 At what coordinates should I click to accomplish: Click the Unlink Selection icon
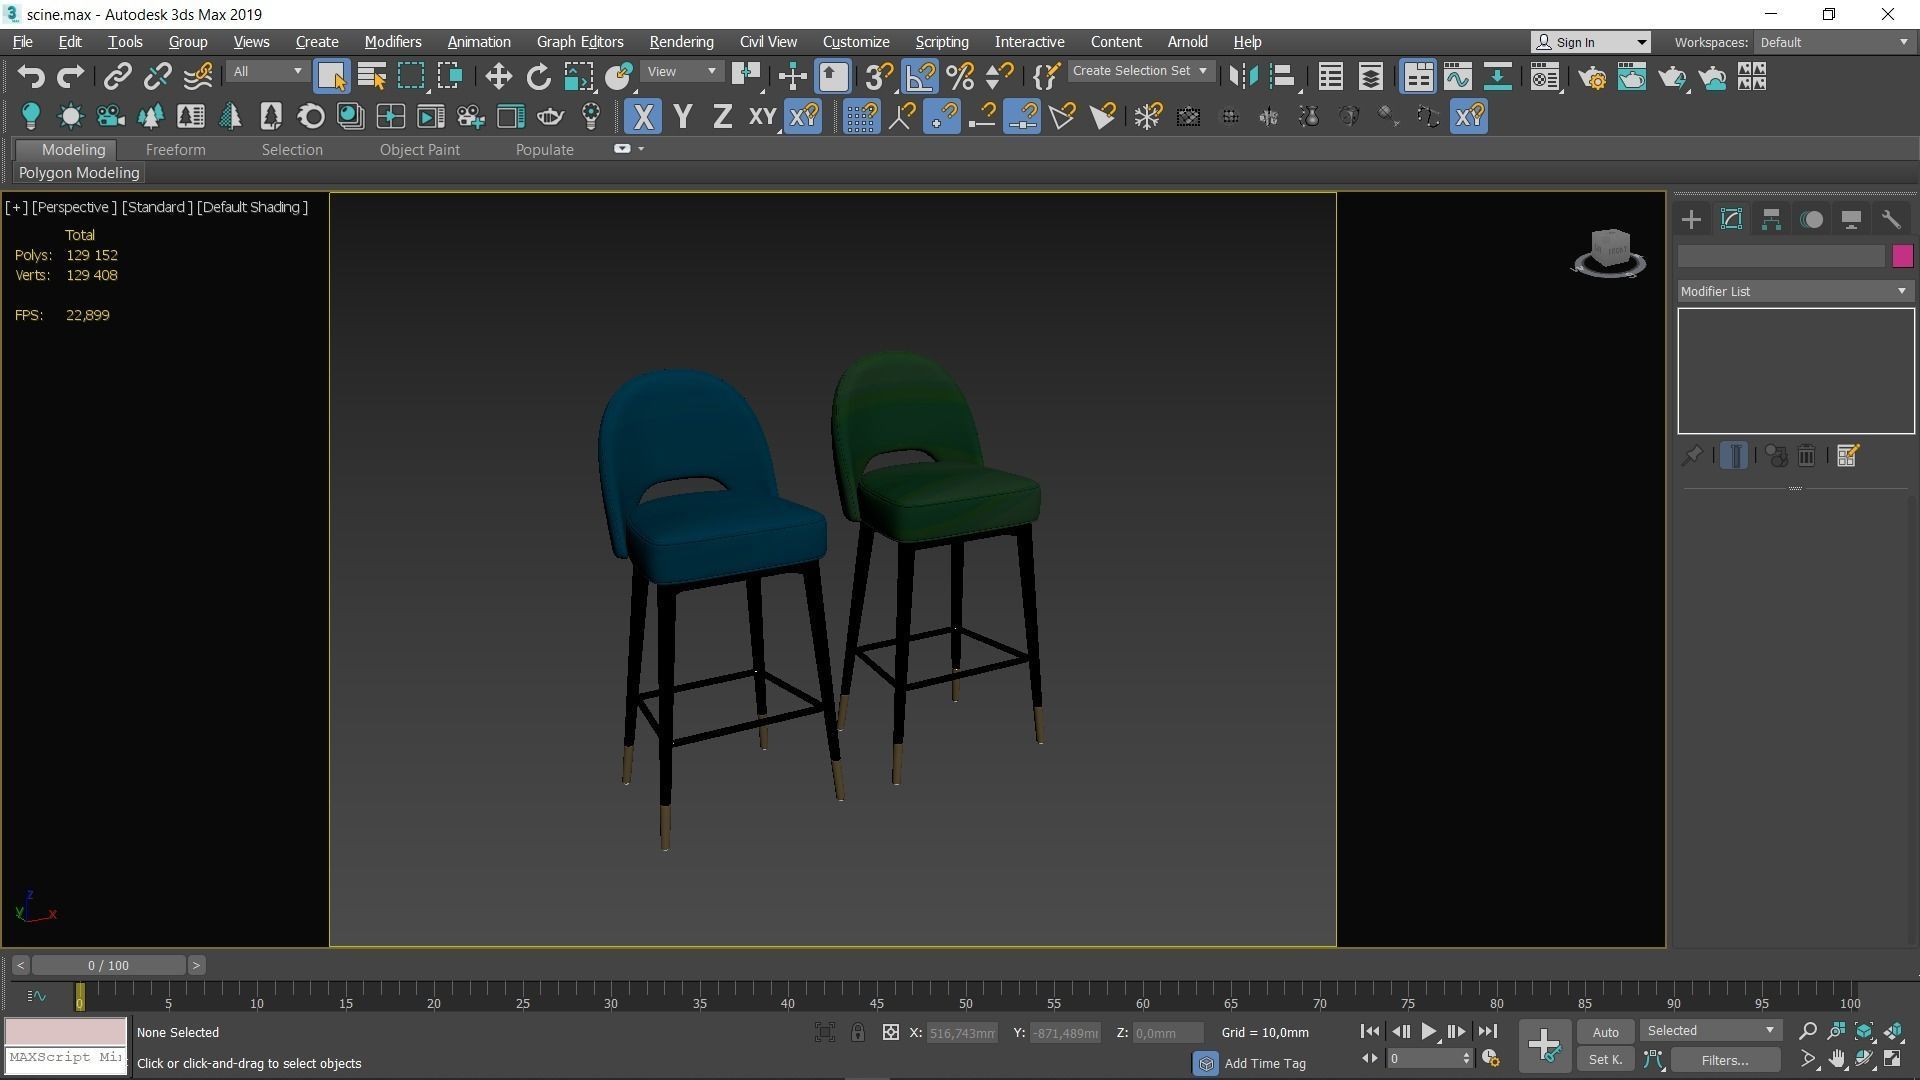(x=157, y=77)
